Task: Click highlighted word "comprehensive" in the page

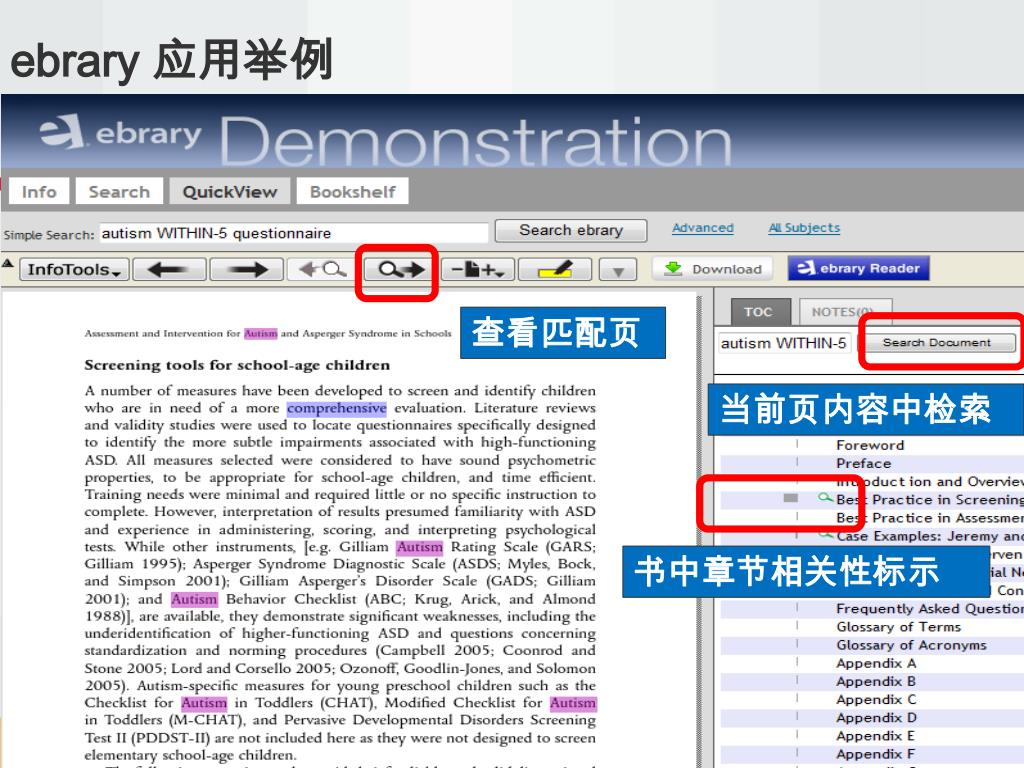Action: [336, 408]
